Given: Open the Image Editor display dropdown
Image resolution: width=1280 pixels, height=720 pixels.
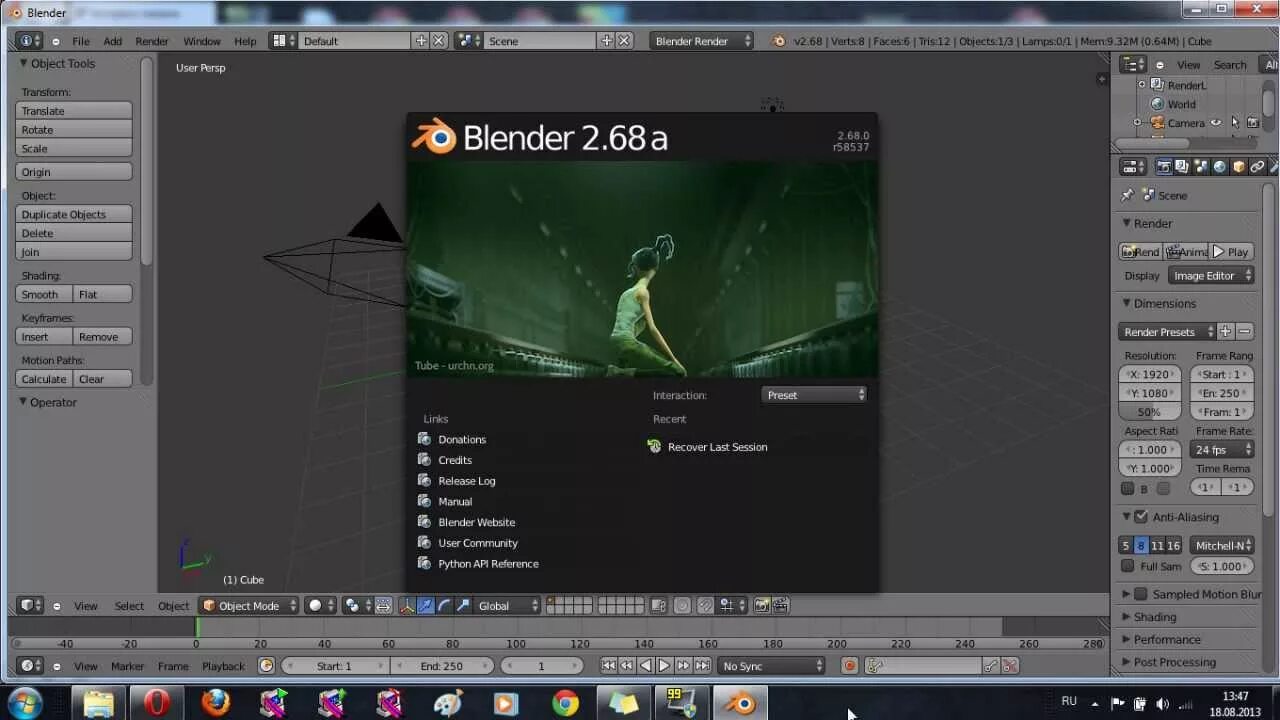Looking at the screenshot, I should tap(1211, 276).
